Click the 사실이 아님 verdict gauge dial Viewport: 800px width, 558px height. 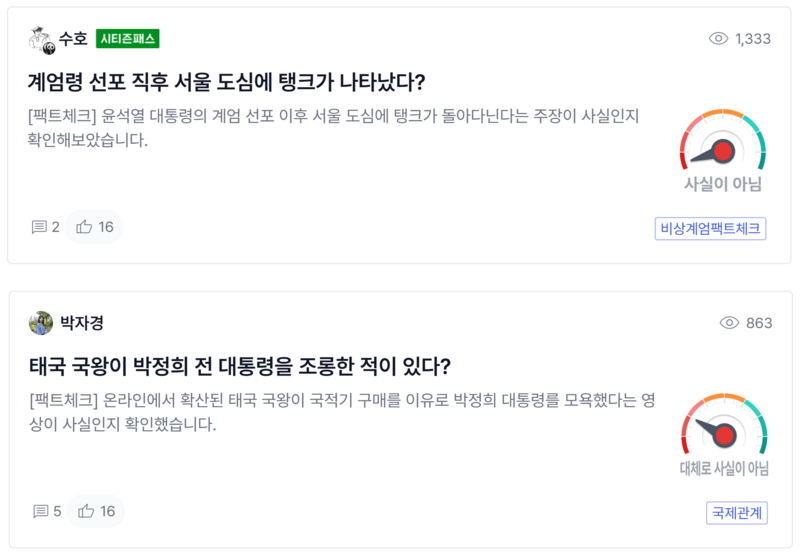tap(723, 143)
